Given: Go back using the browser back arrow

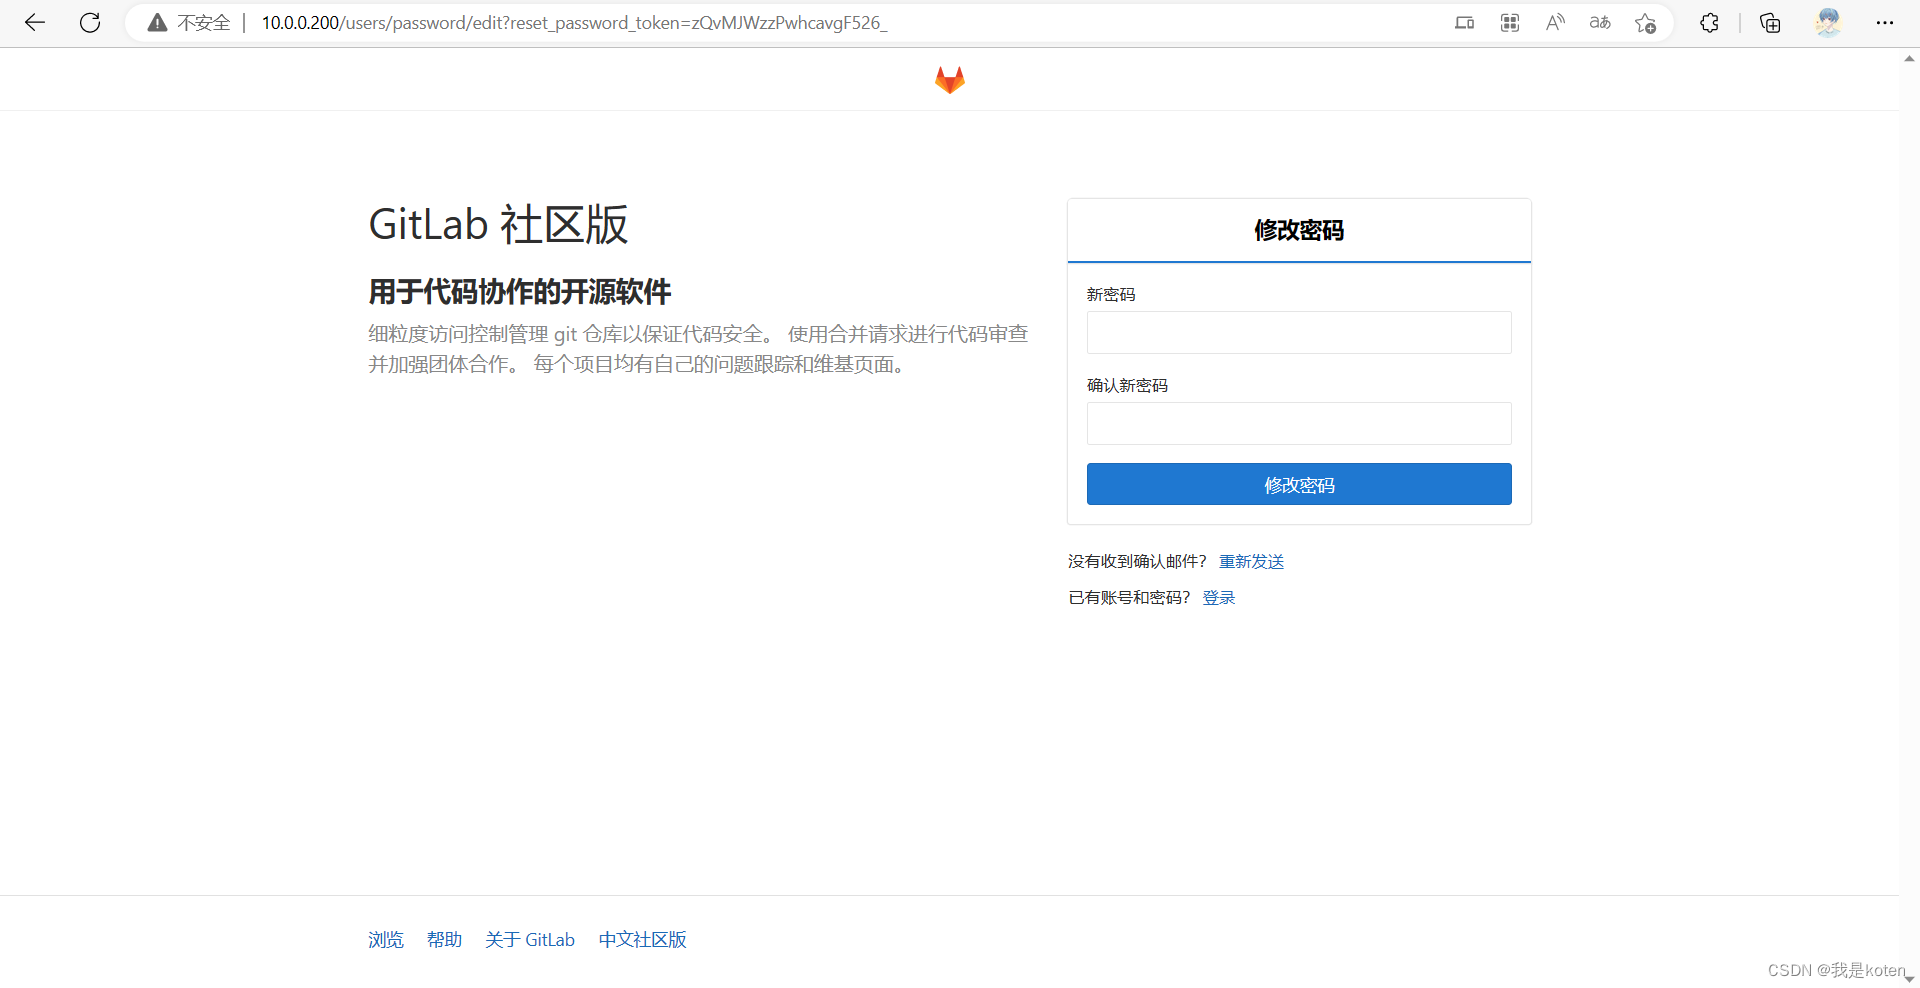Looking at the screenshot, I should [35, 23].
